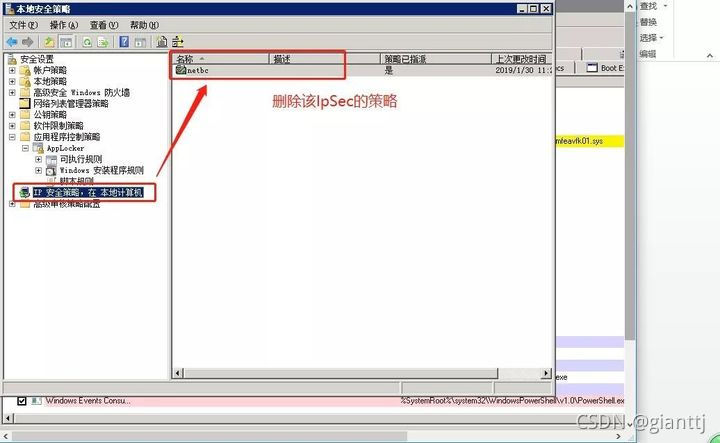Click the policy list scrollbar right arrow
This screenshot has height=443, width=720.
coord(546,373)
